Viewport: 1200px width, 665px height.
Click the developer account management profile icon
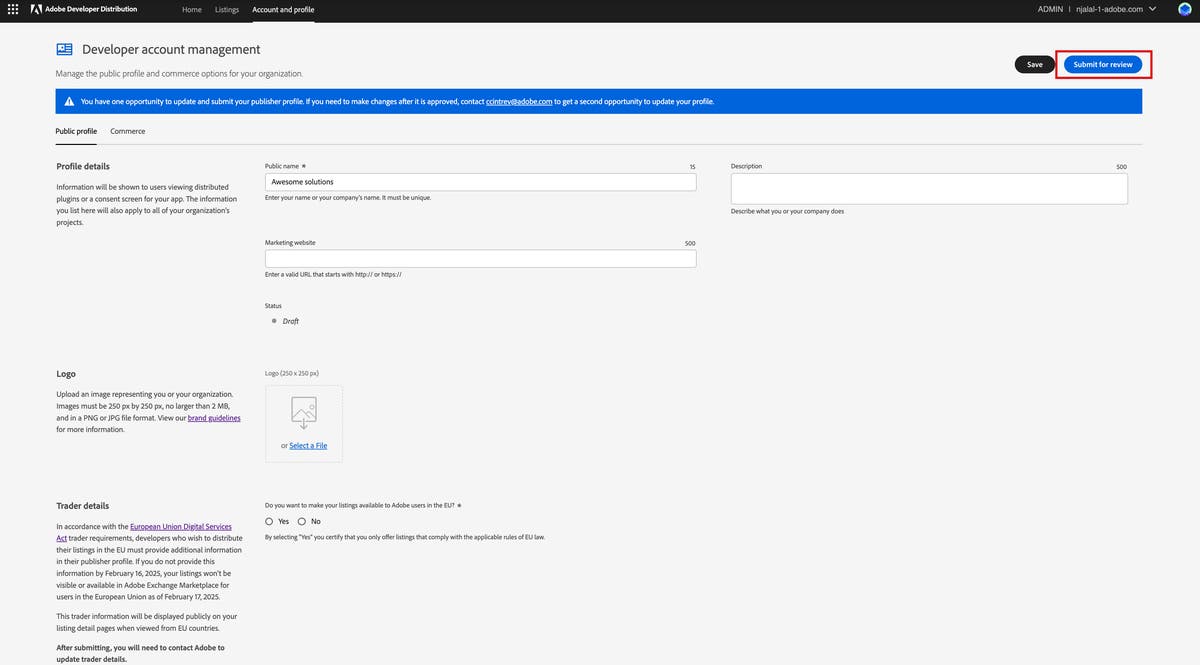[x=64, y=49]
